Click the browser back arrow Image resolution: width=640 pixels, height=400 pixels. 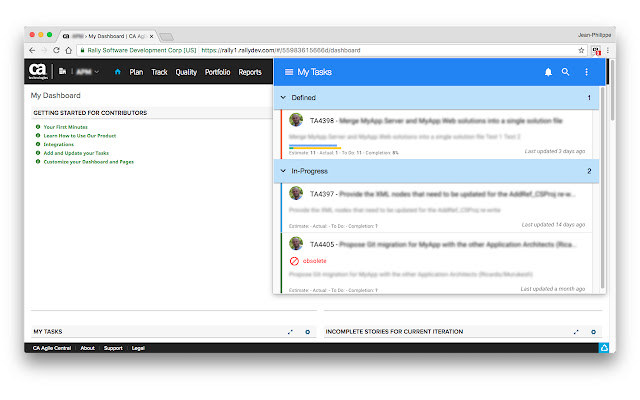pos(32,50)
